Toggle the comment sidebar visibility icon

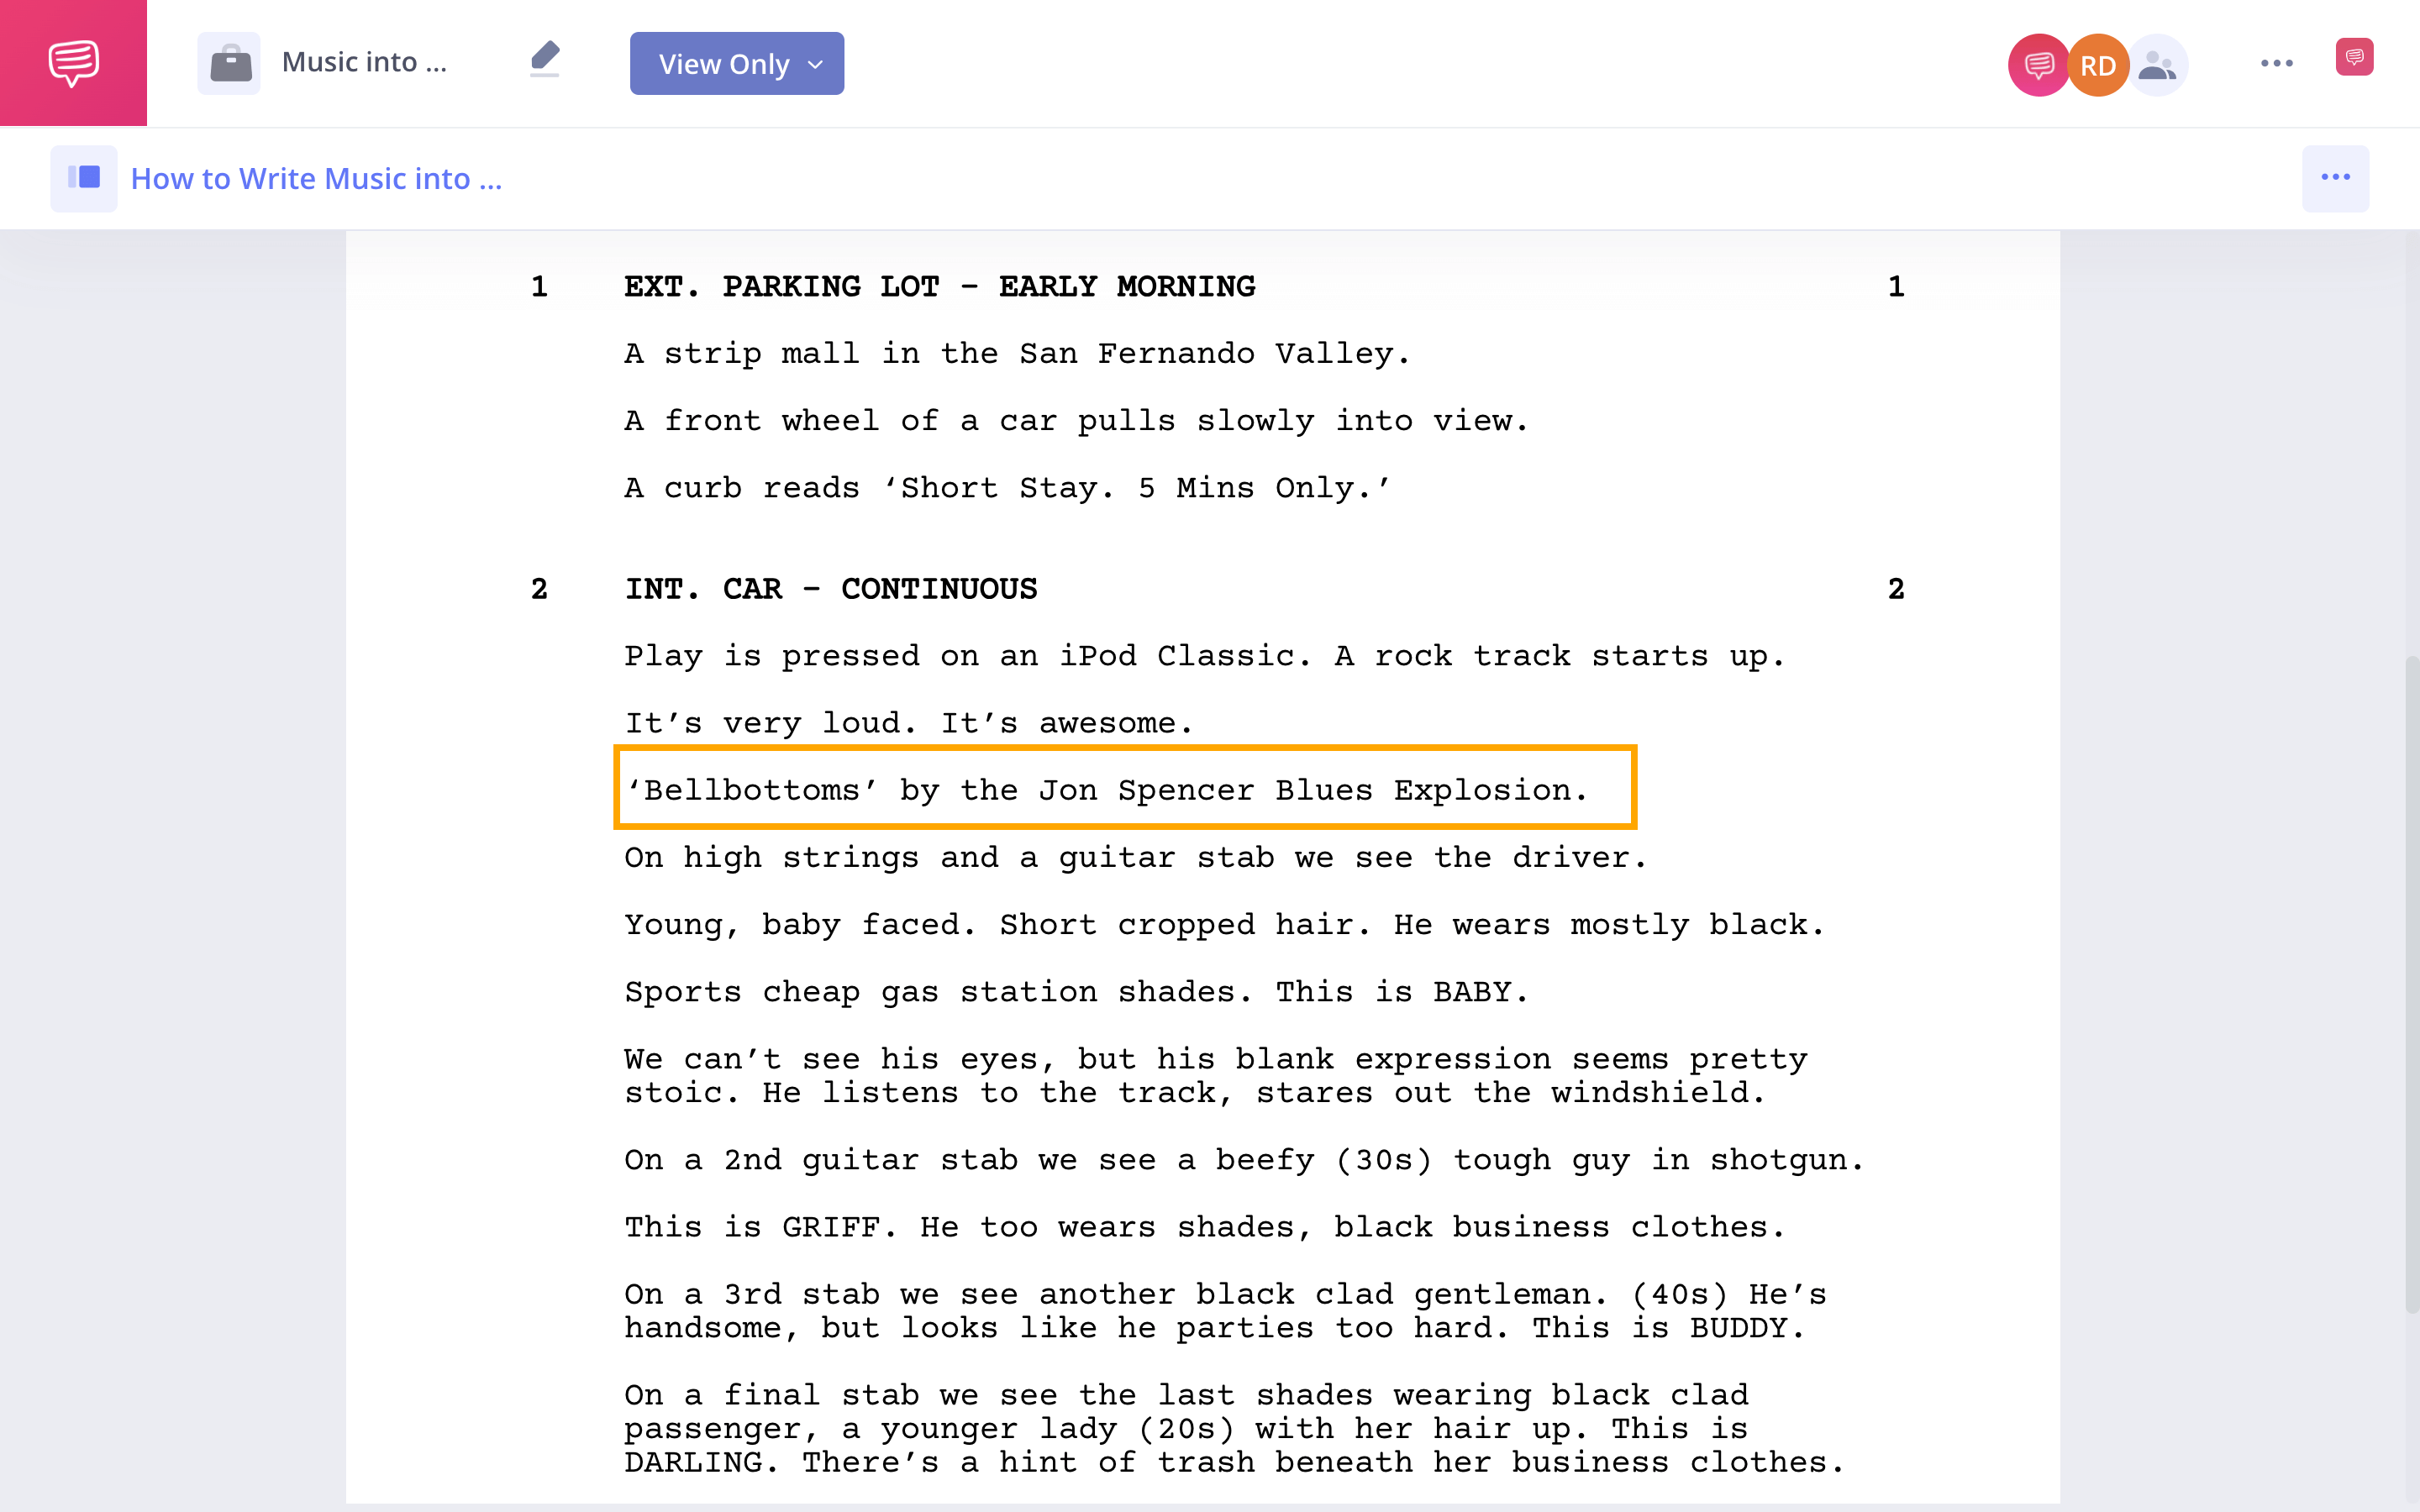pos(2354,63)
